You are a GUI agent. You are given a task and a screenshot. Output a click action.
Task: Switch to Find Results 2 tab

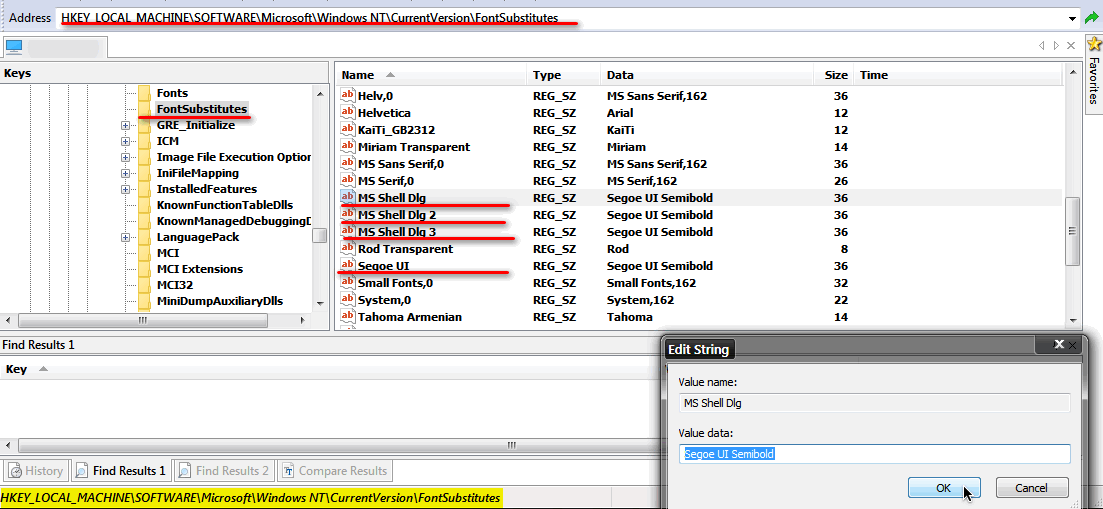click(x=224, y=470)
